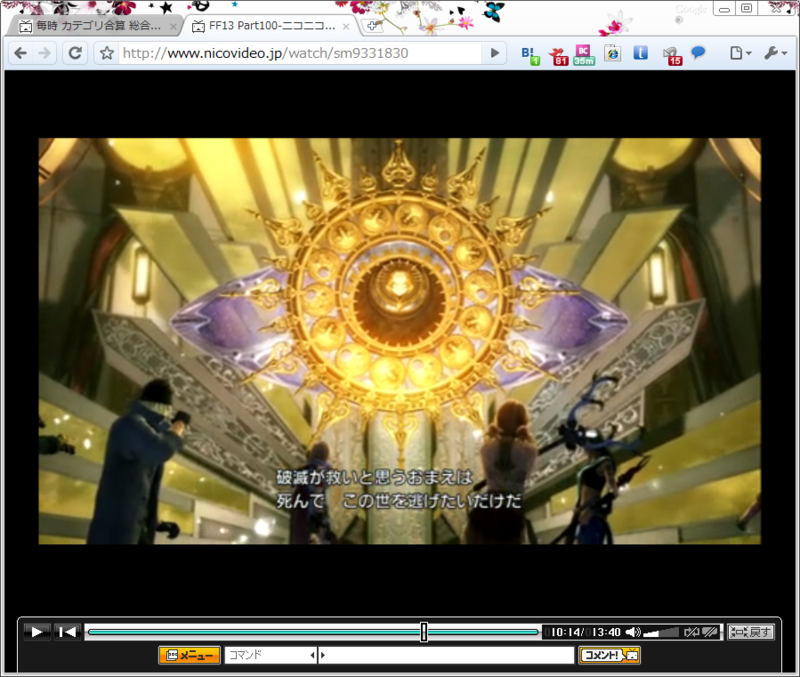Click the Go arrow beside the URL
Screen dimensions: 800x677
coord(494,53)
